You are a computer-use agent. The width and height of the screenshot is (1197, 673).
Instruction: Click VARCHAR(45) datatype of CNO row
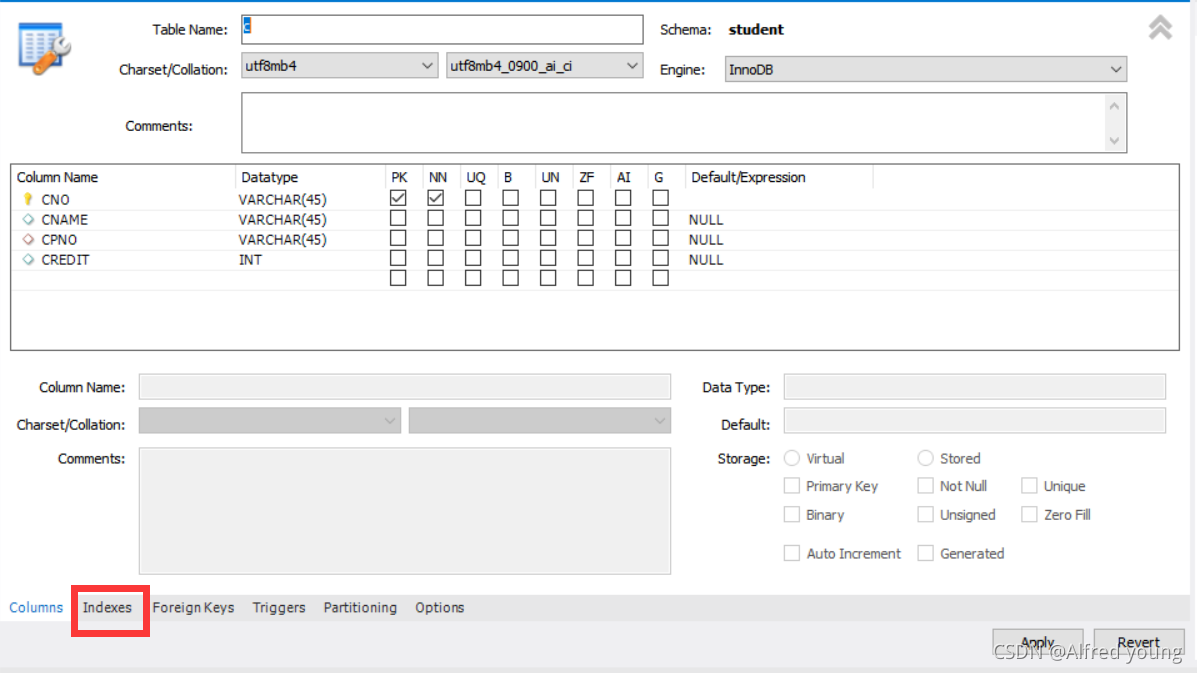click(282, 199)
